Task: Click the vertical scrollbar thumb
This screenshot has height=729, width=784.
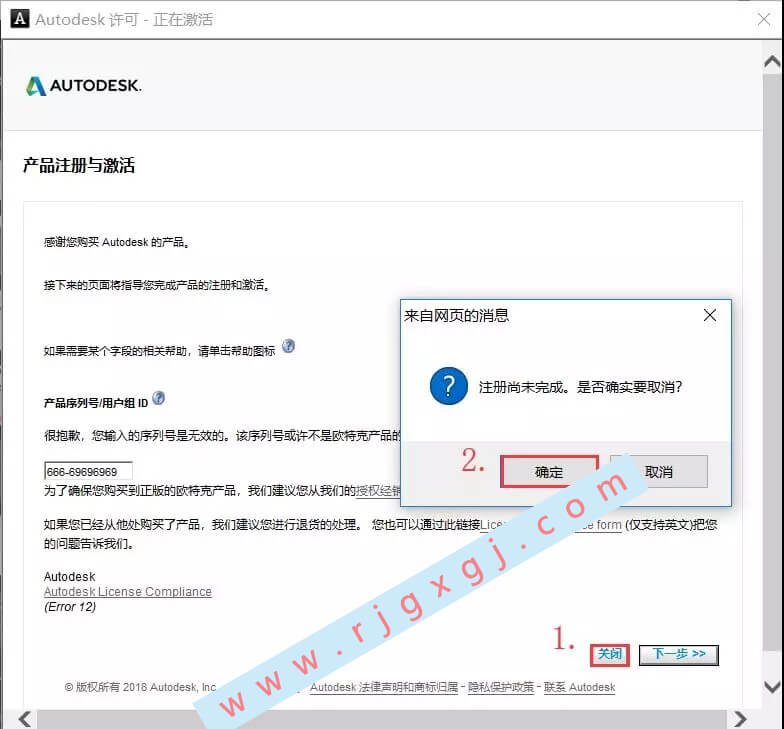Action: point(772,362)
